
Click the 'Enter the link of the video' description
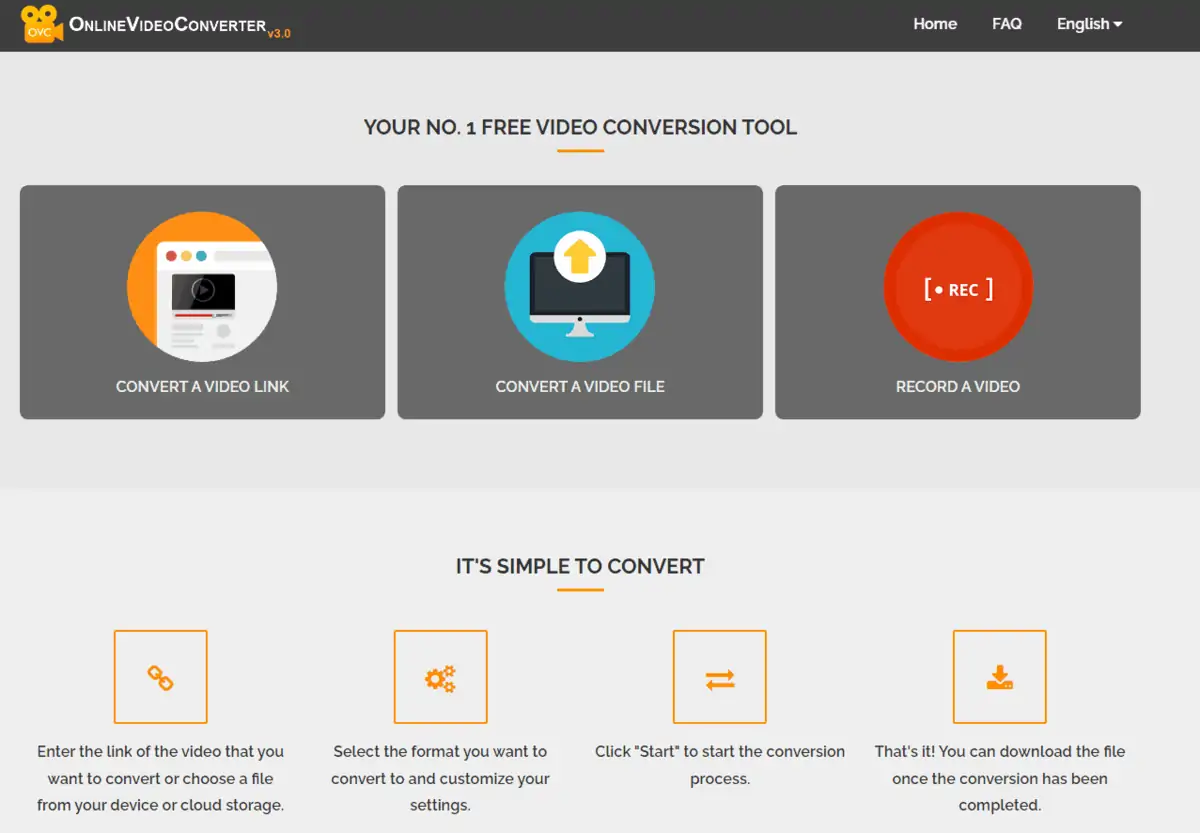point(161,778)
